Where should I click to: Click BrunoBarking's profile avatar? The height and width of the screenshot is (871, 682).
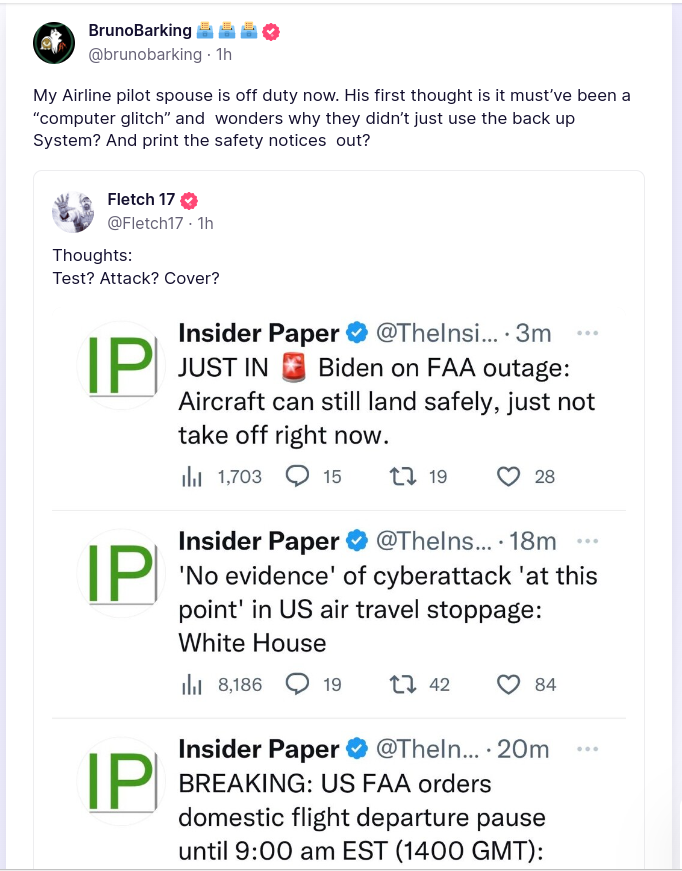tap(54, 42)
